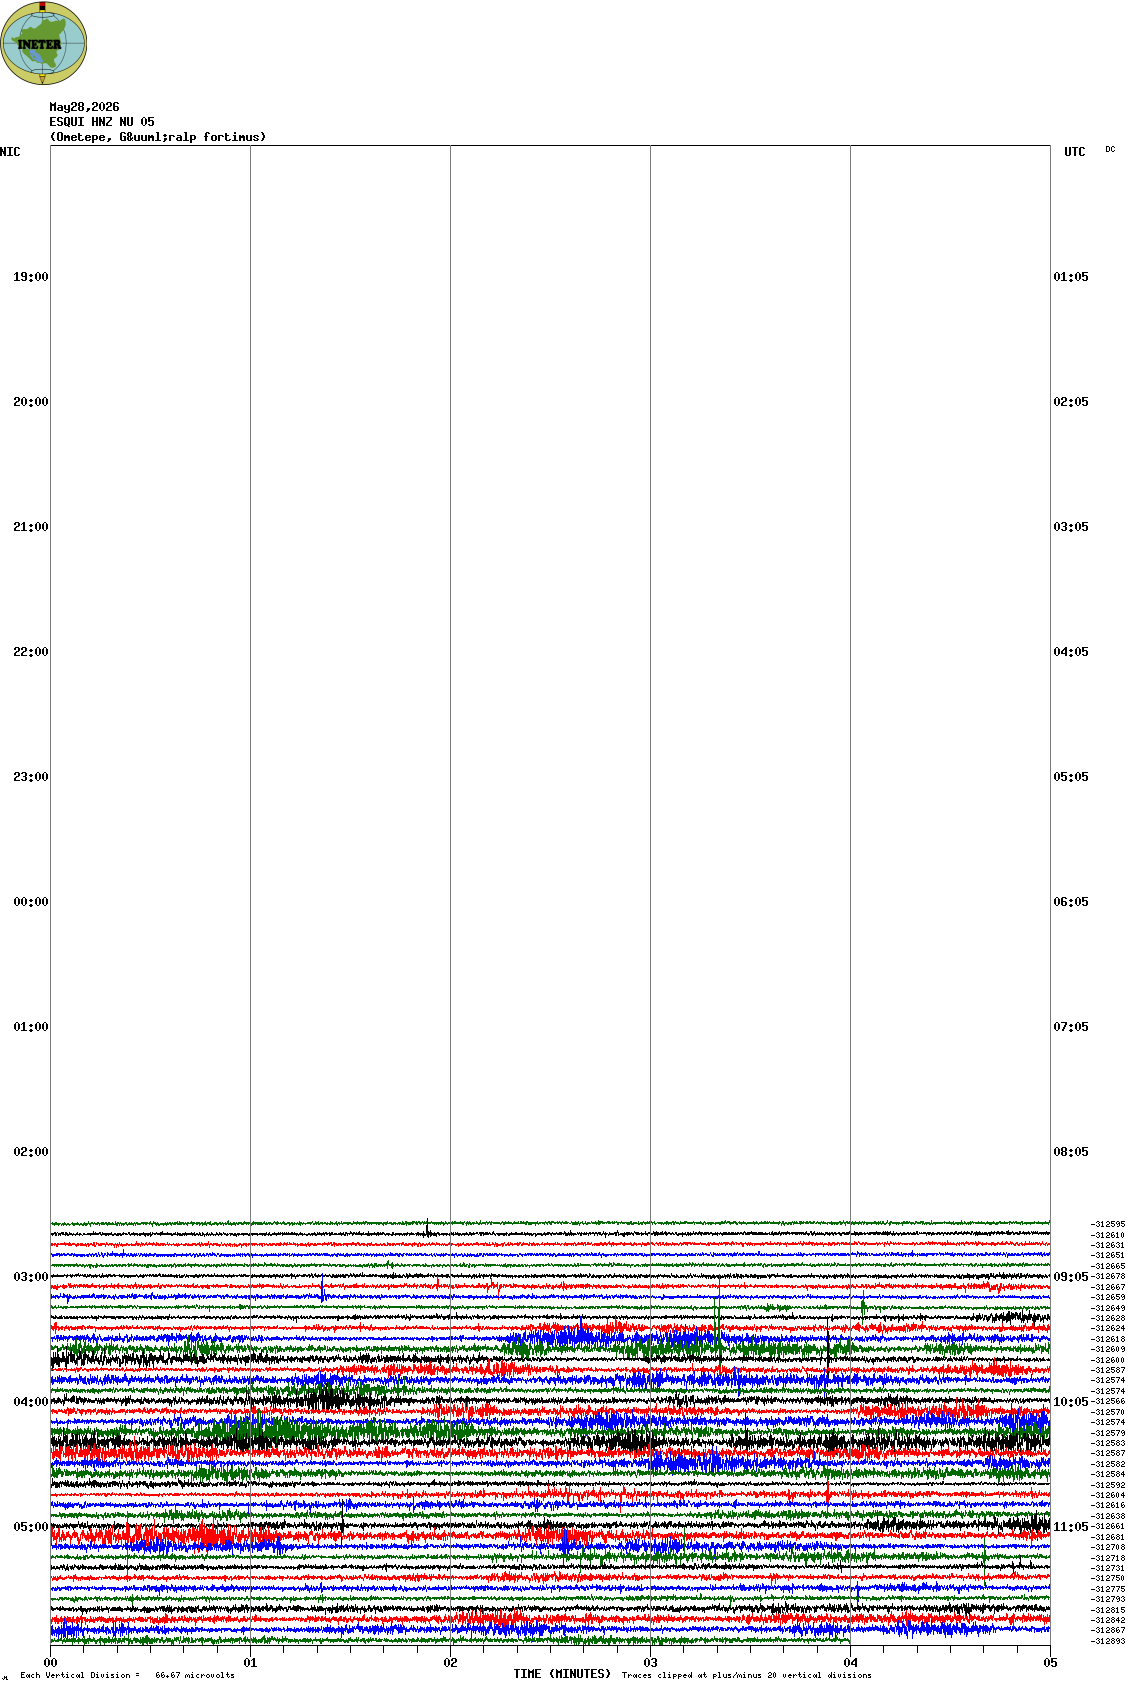Click the TIME (MINUTES) axis label
This screenshot has height=1689, width=1130.
tap(562, 1674)
